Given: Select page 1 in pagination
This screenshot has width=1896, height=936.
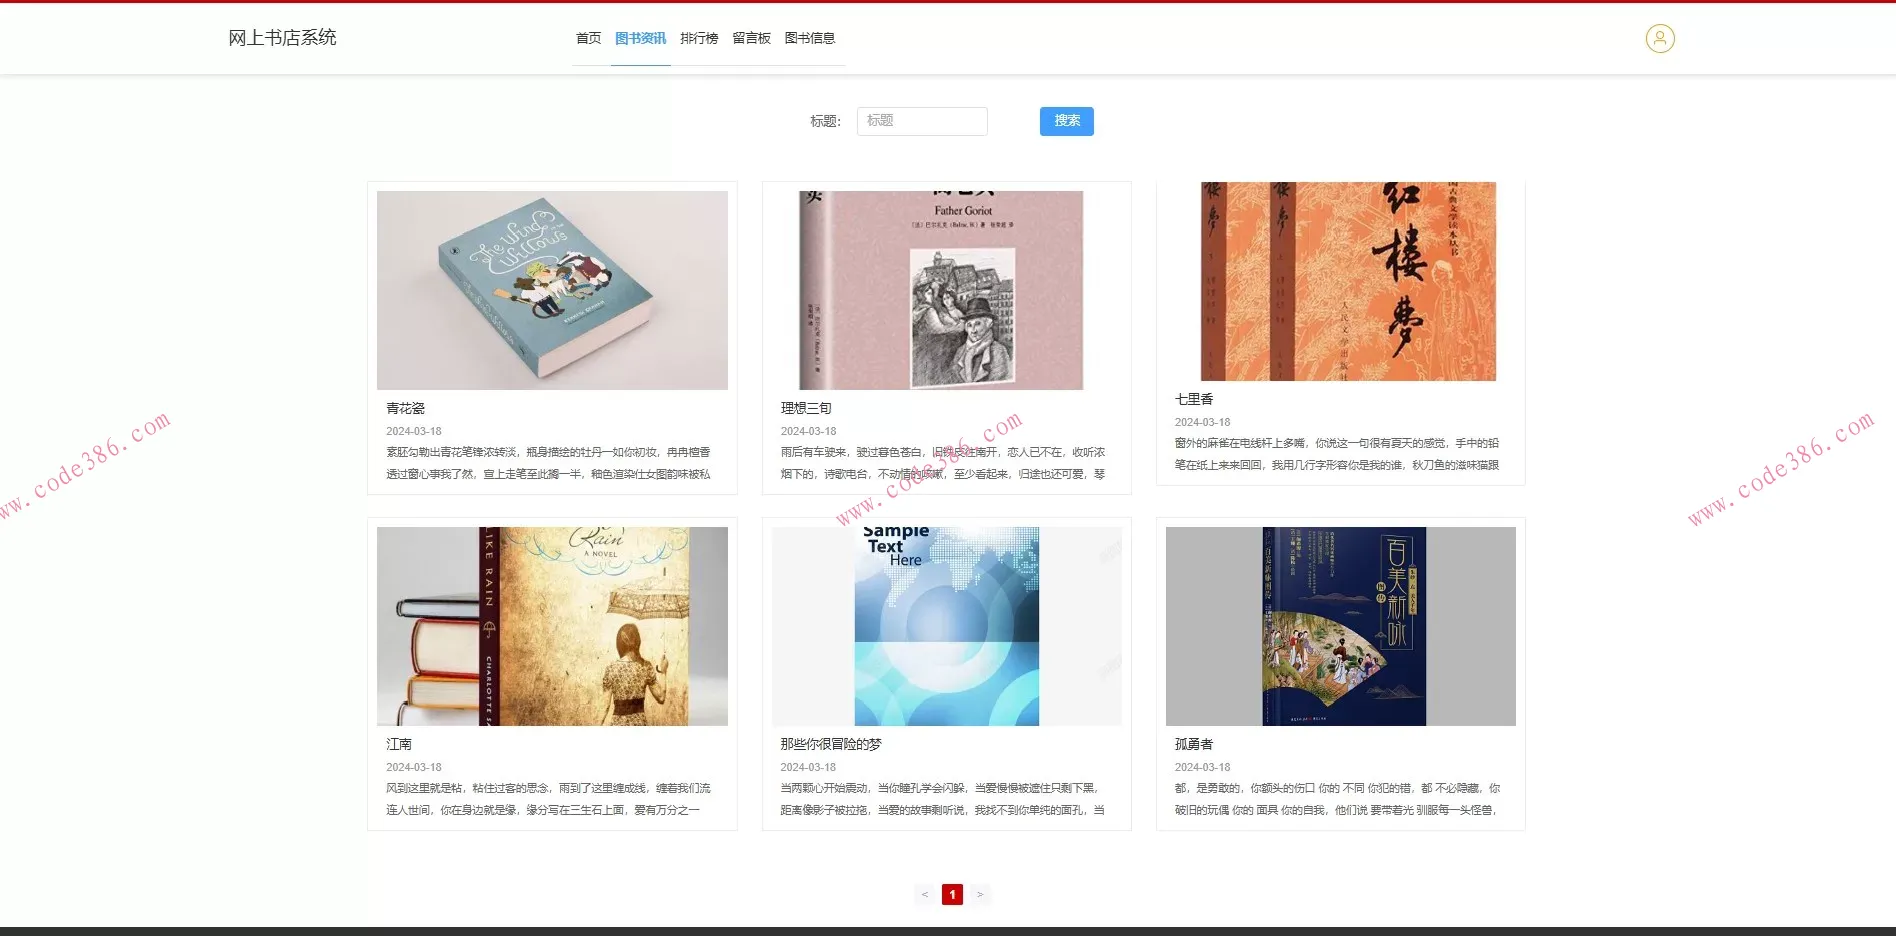Looking at the screenshot, I should [952, 894].
